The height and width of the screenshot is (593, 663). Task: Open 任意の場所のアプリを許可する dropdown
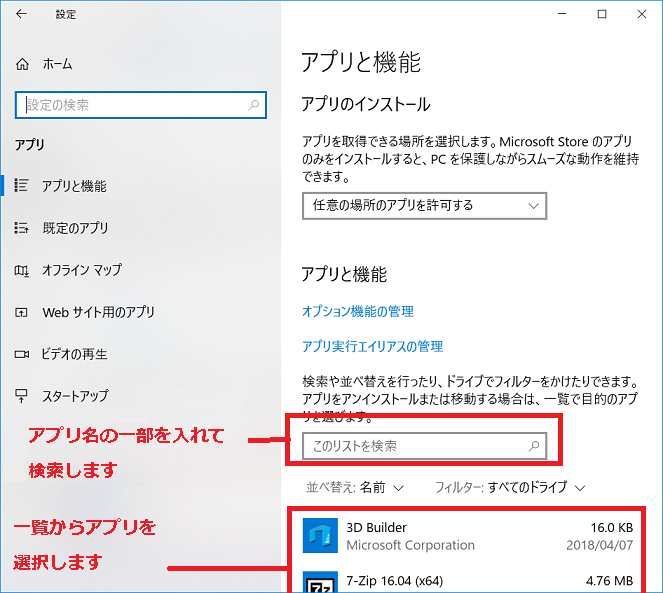[425, 206]
